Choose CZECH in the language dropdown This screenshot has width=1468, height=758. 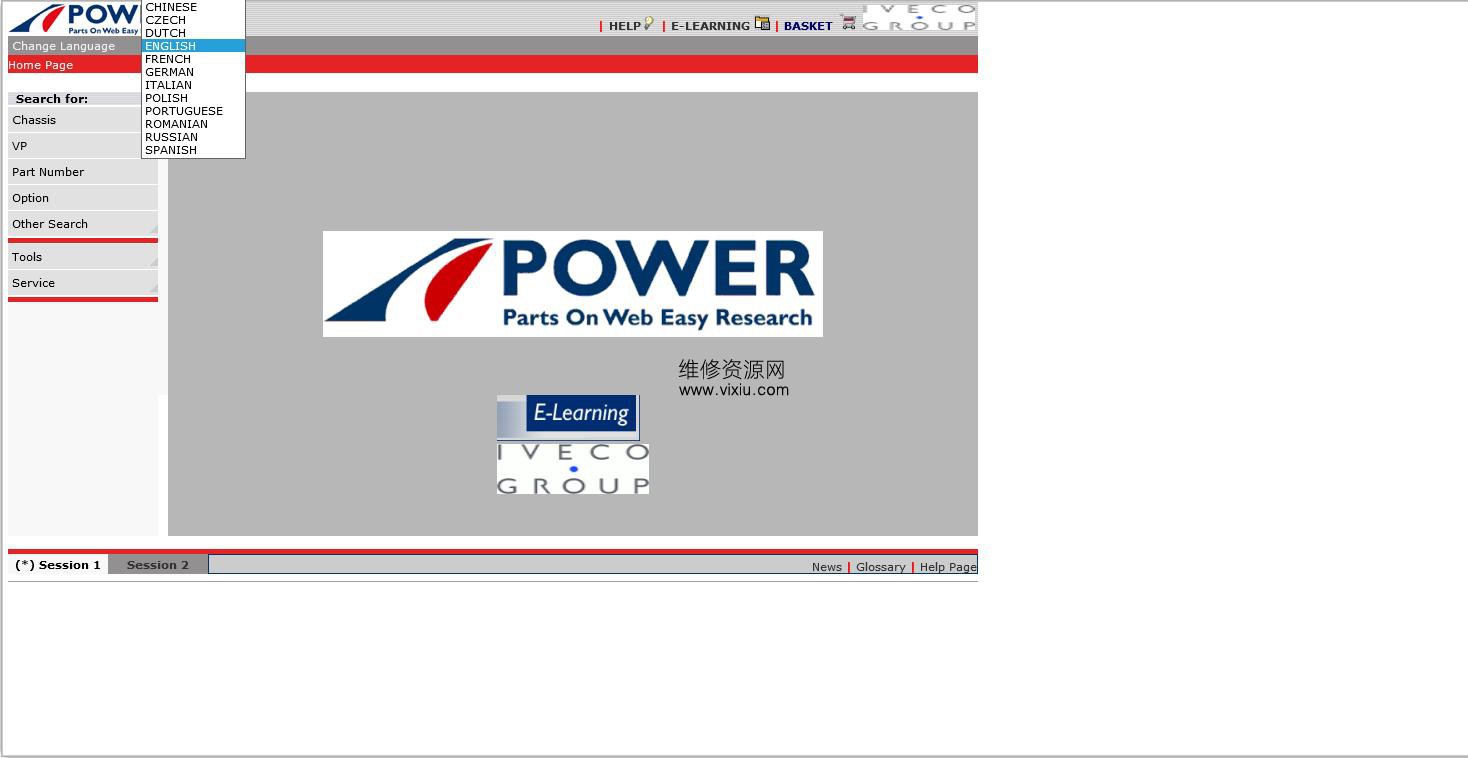coord(193,20)
